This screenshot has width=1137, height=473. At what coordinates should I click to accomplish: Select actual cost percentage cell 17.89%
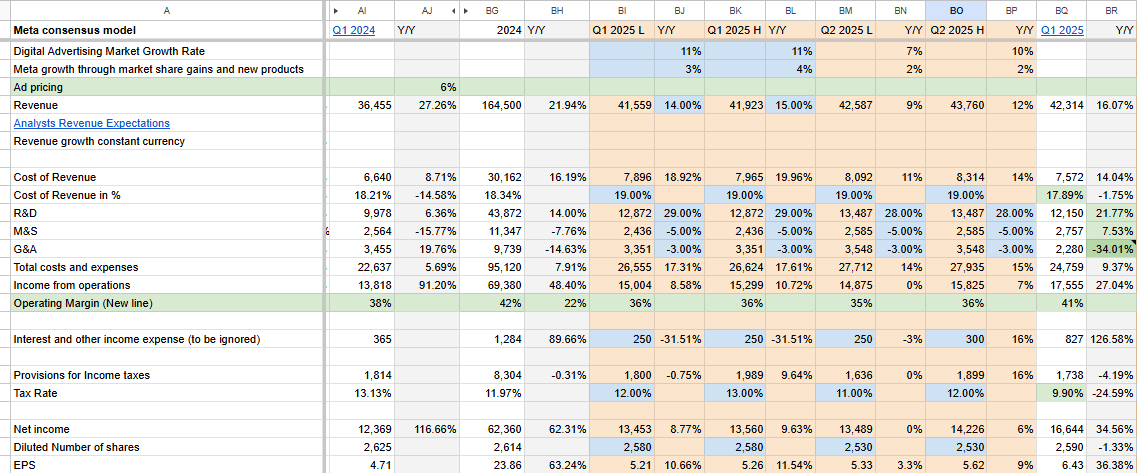(1062, 195)
